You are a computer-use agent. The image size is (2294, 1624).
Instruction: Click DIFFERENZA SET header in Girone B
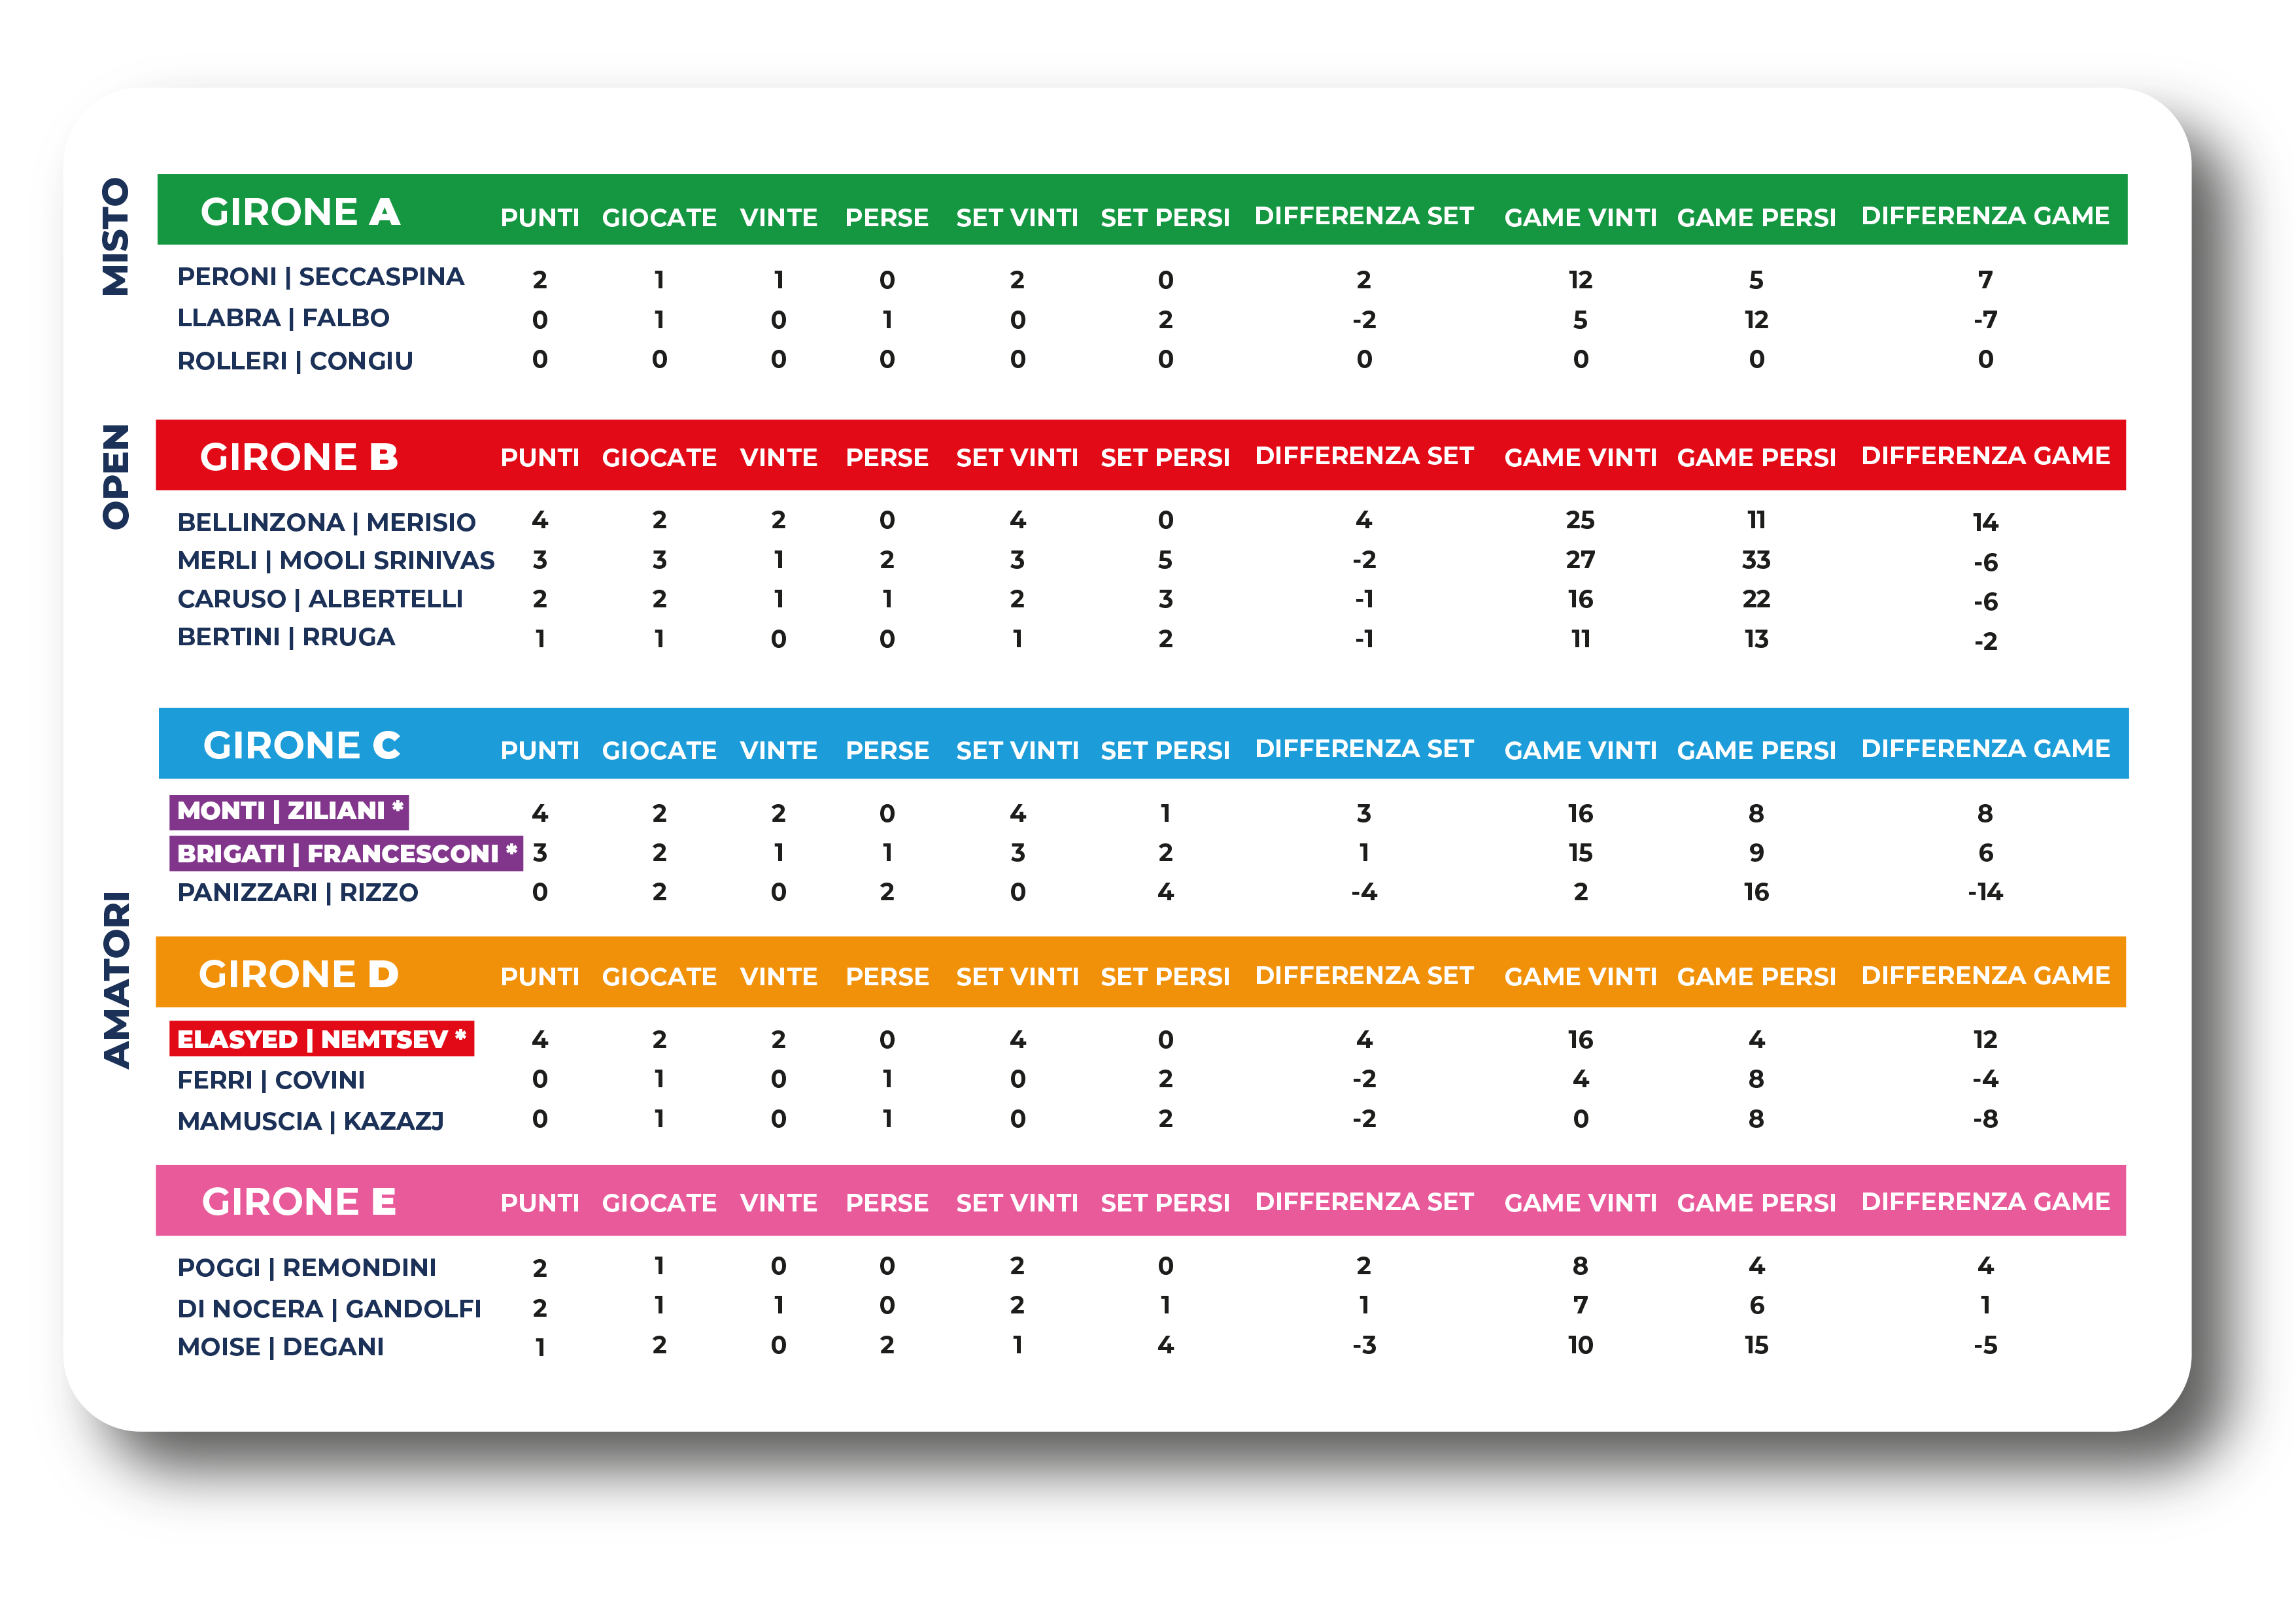point(1364,456)
